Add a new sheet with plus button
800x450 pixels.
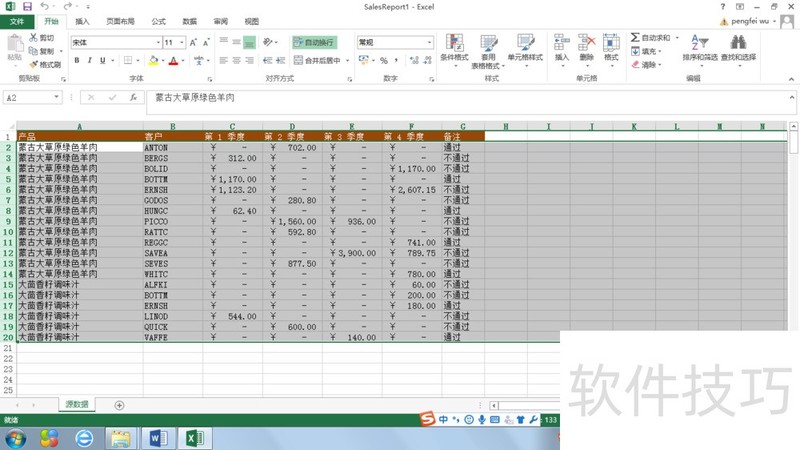119,405
